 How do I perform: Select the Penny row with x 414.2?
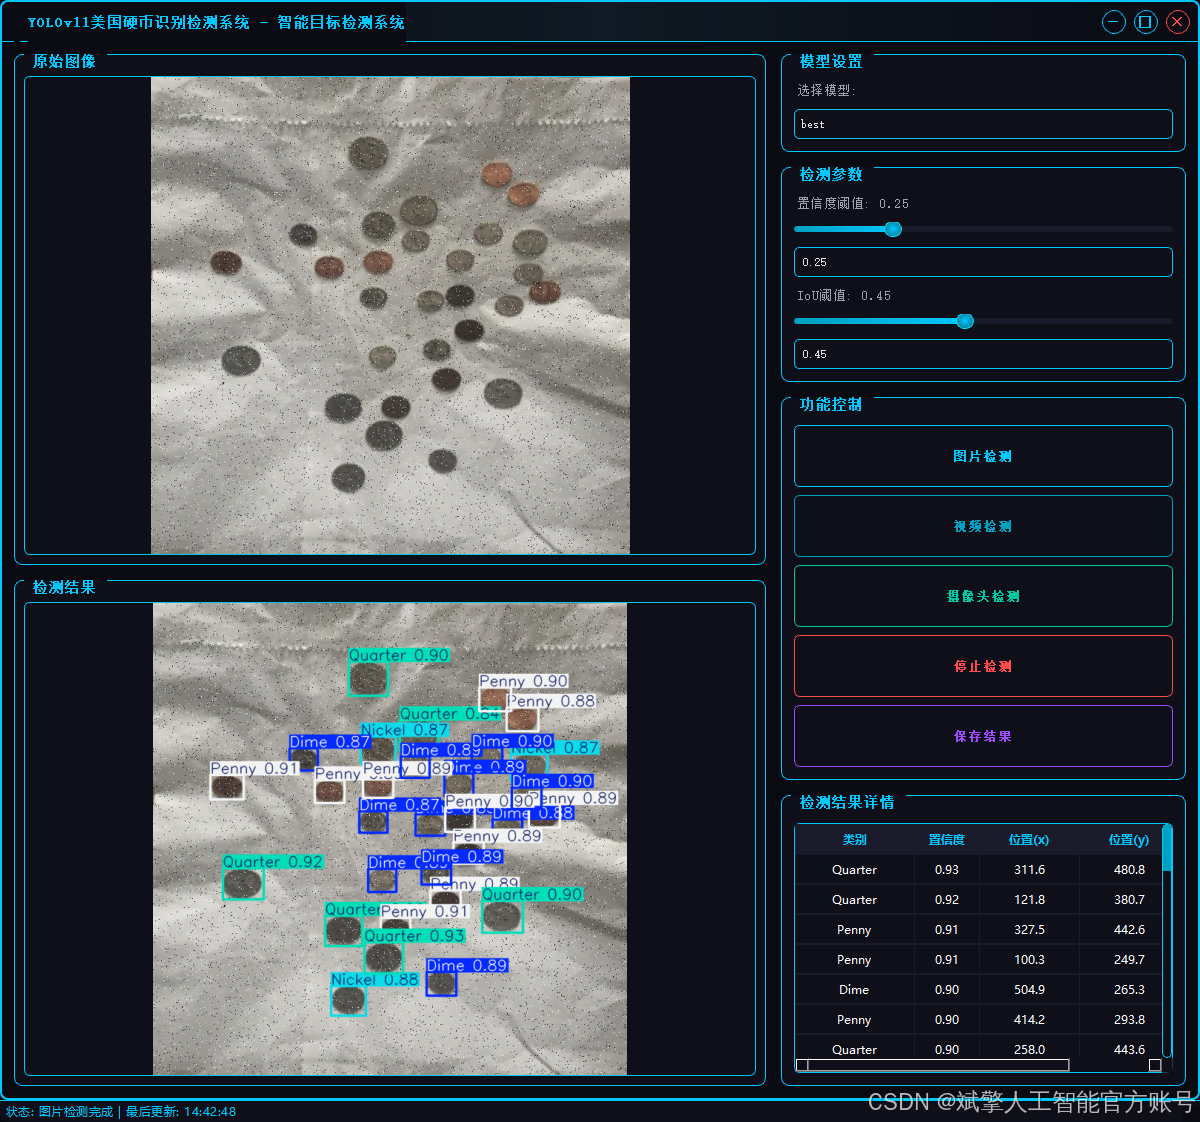[979, 1020]
